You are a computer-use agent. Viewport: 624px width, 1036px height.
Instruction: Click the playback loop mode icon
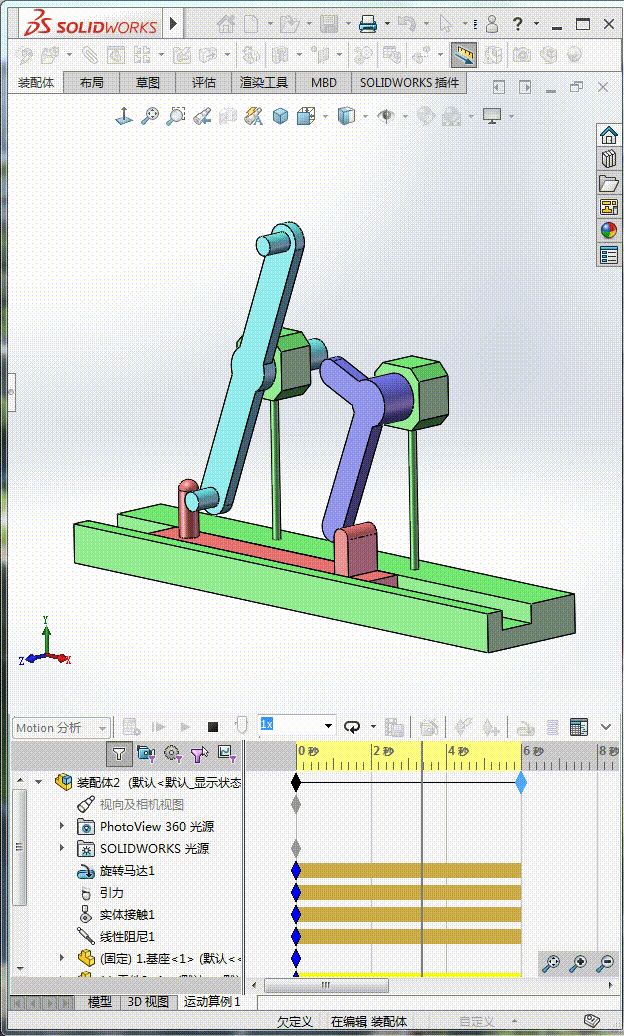pos(352,727)
